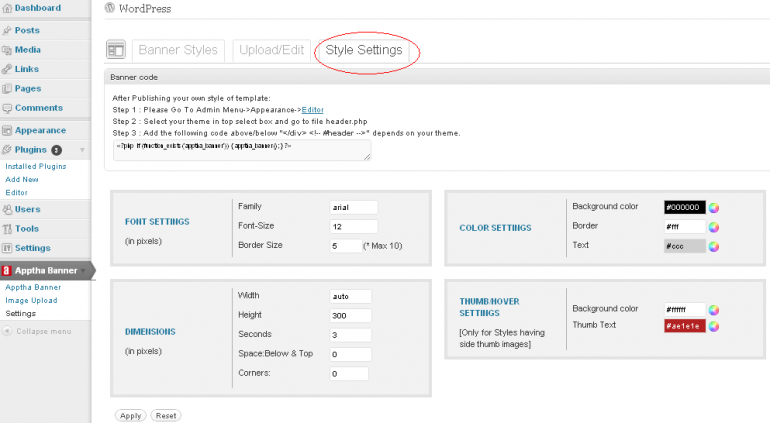Click the black #000000 background color field
The height and width of the screenshot is (423, 770).
pos(685,207)
